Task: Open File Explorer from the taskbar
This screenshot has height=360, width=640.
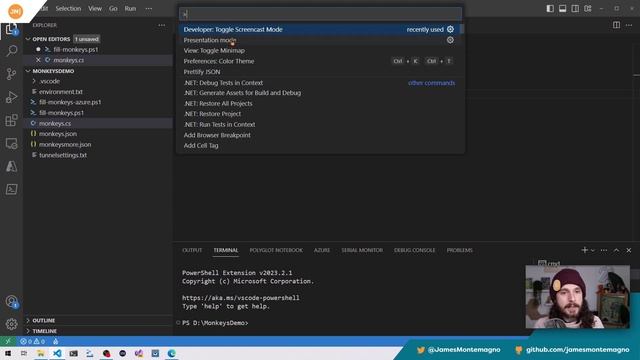Action: pos(40,353)
